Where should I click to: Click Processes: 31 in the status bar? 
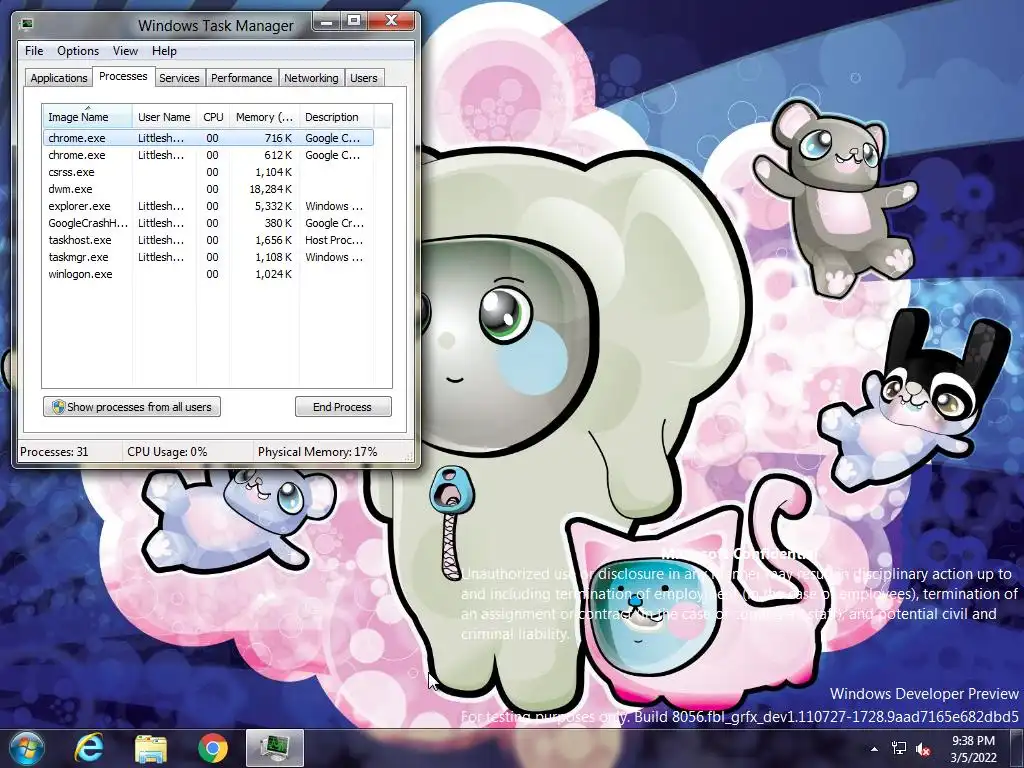click(x=54, y=452)
